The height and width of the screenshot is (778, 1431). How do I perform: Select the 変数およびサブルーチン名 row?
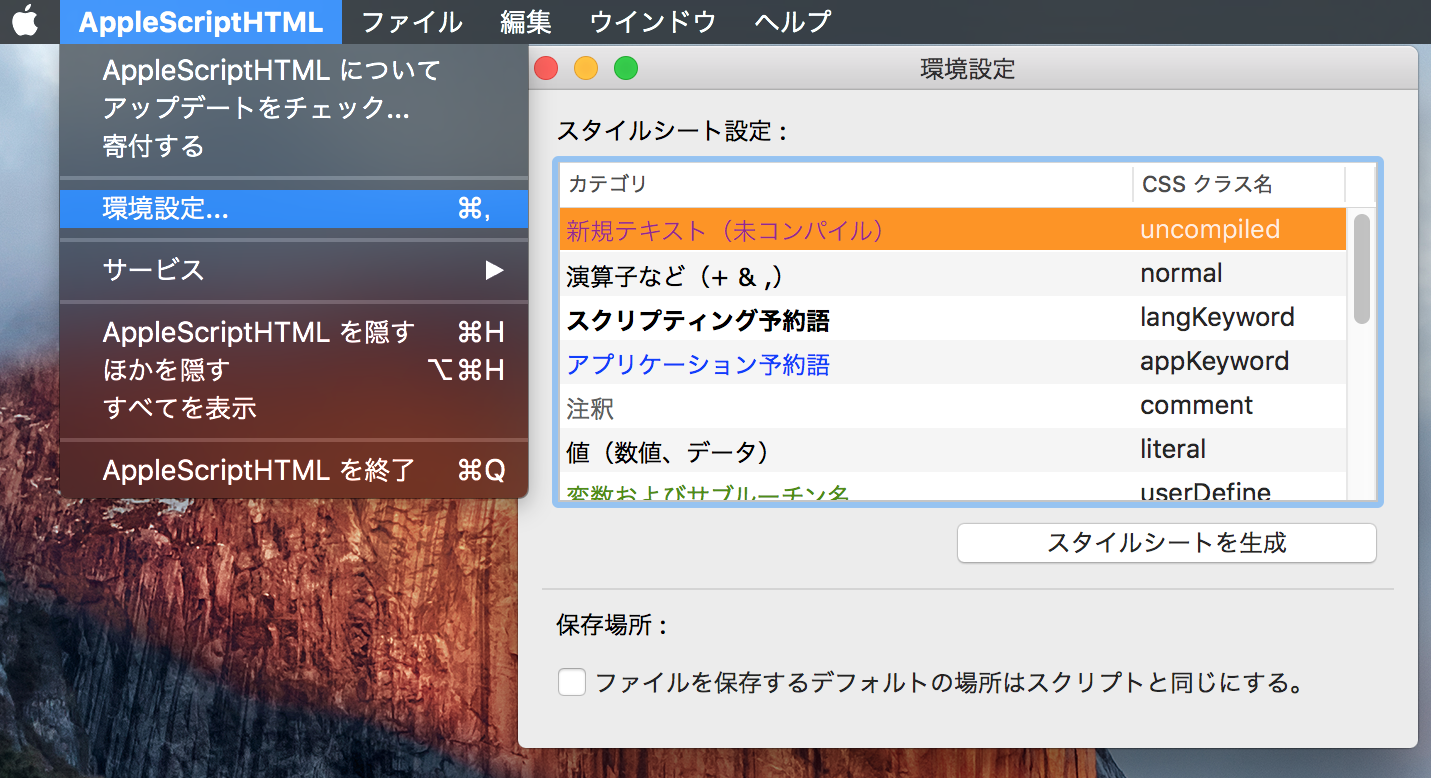(x=953, y=487)
